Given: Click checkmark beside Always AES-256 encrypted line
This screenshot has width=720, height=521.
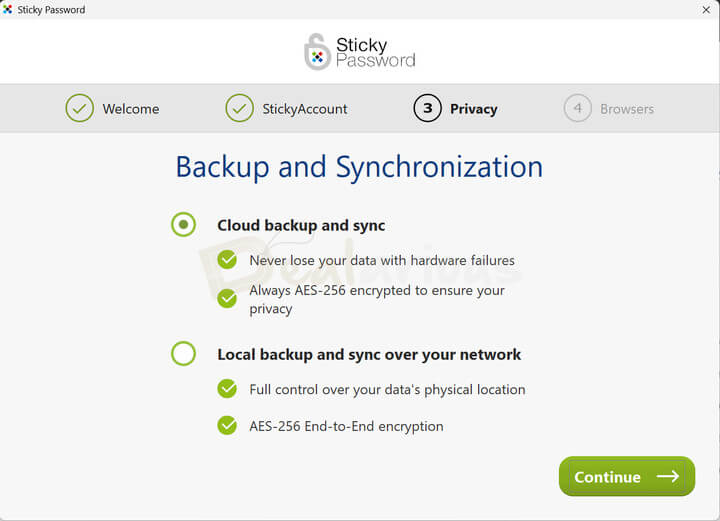Looking at the screenshot, I should point(227,298).
